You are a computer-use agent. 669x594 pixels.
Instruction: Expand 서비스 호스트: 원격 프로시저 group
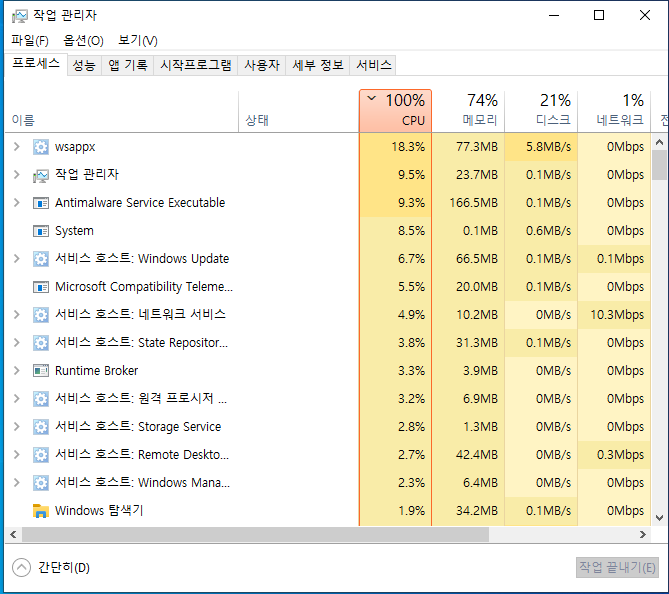[17, 399]
